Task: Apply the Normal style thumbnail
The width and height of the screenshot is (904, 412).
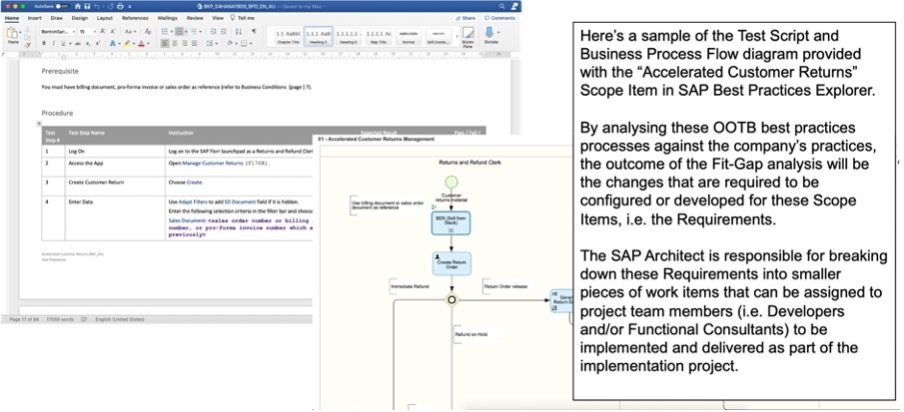Action: coord(408,37)
